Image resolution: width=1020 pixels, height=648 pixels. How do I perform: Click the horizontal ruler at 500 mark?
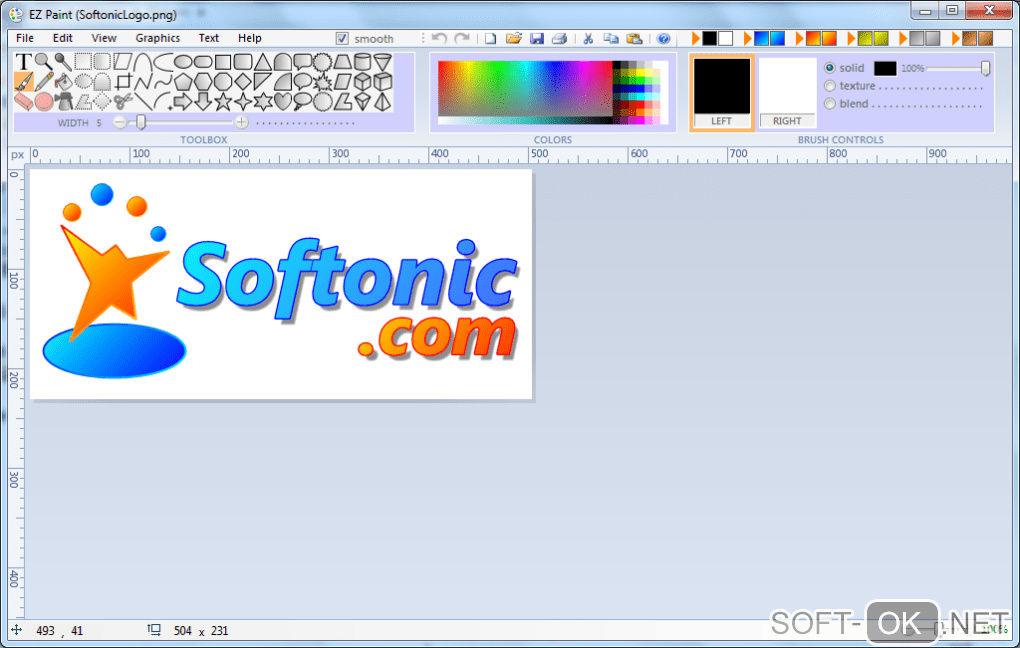539,154
